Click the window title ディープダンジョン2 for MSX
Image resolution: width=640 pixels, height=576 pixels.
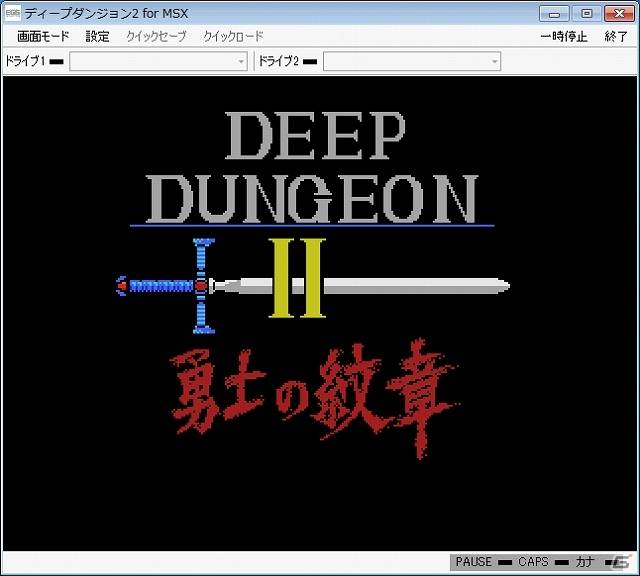[x=107, y=13]
